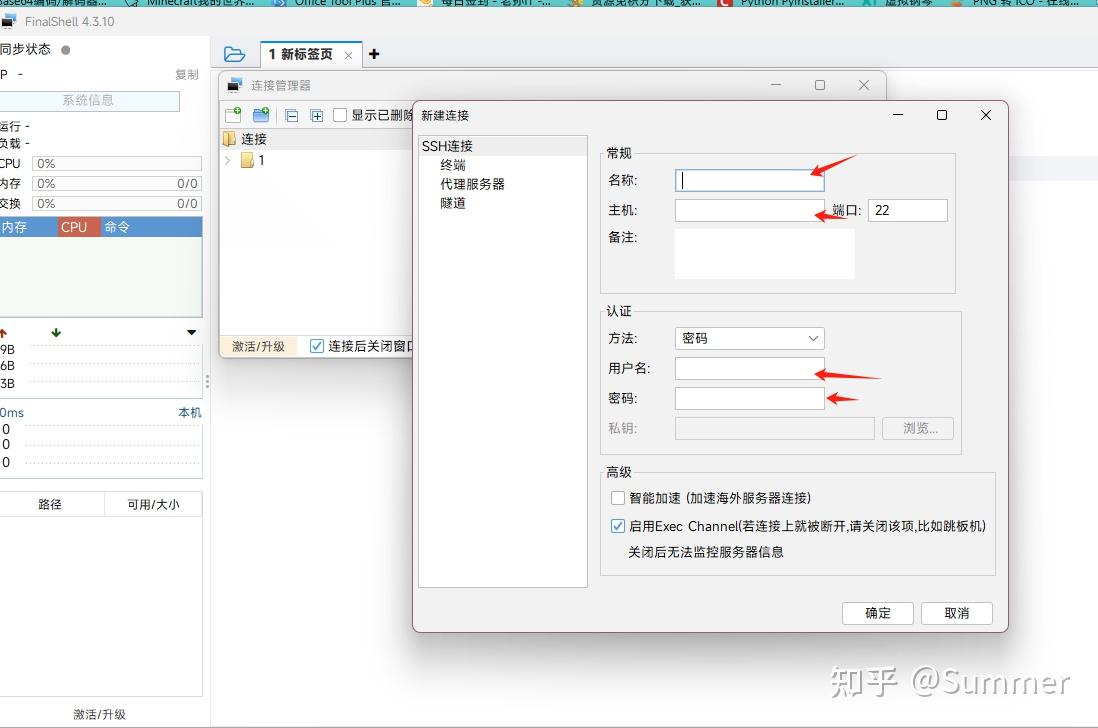This screenshot has width=1098, height=728.
Task: Click the 浏览 button next to 私钥
Action: pyautogui.click(x=917, y=428)
